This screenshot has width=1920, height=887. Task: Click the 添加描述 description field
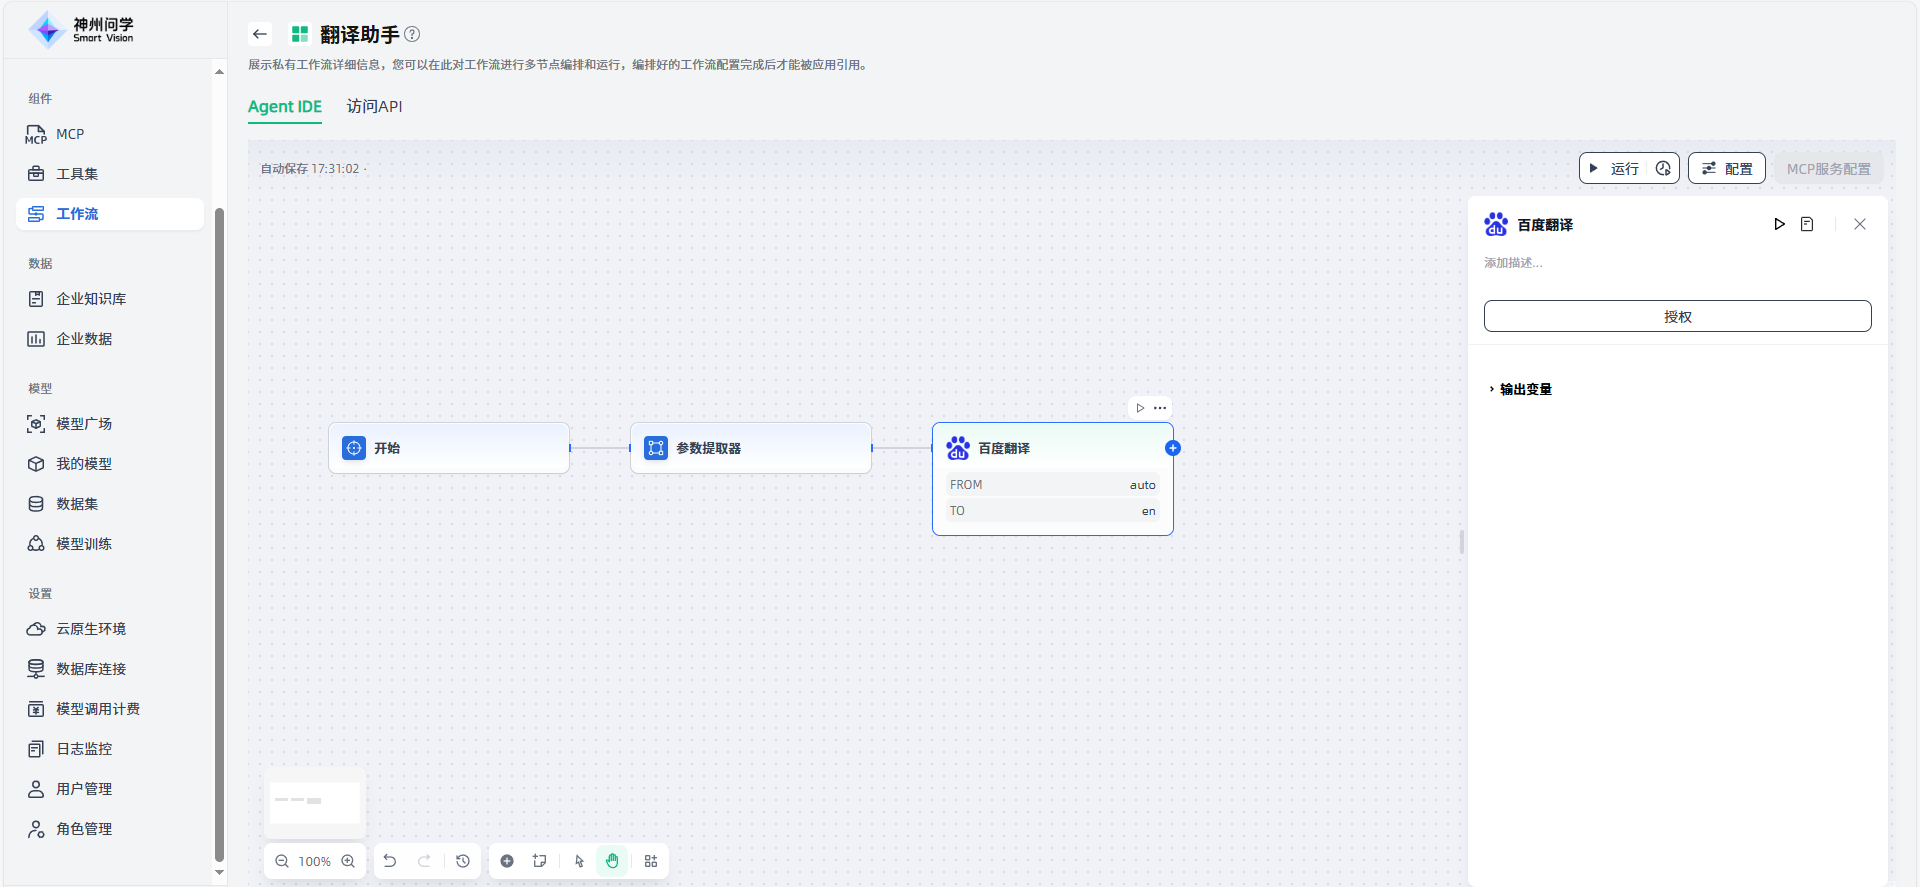coord(1513,263)
